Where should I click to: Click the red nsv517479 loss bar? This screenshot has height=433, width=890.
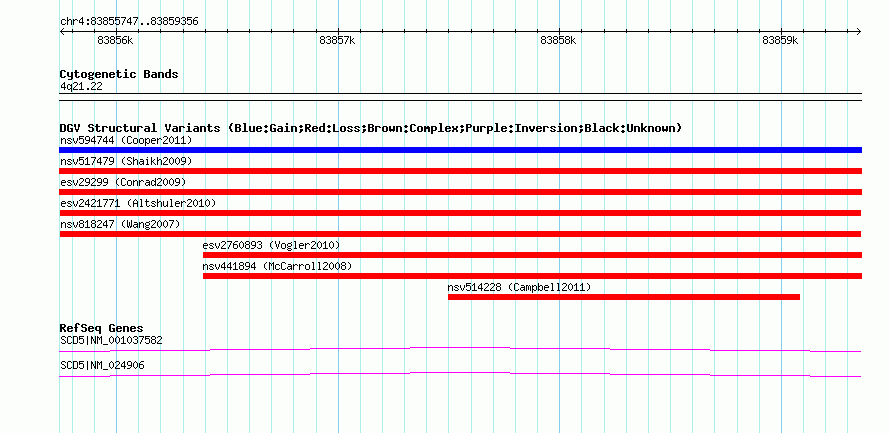point(460,171)
